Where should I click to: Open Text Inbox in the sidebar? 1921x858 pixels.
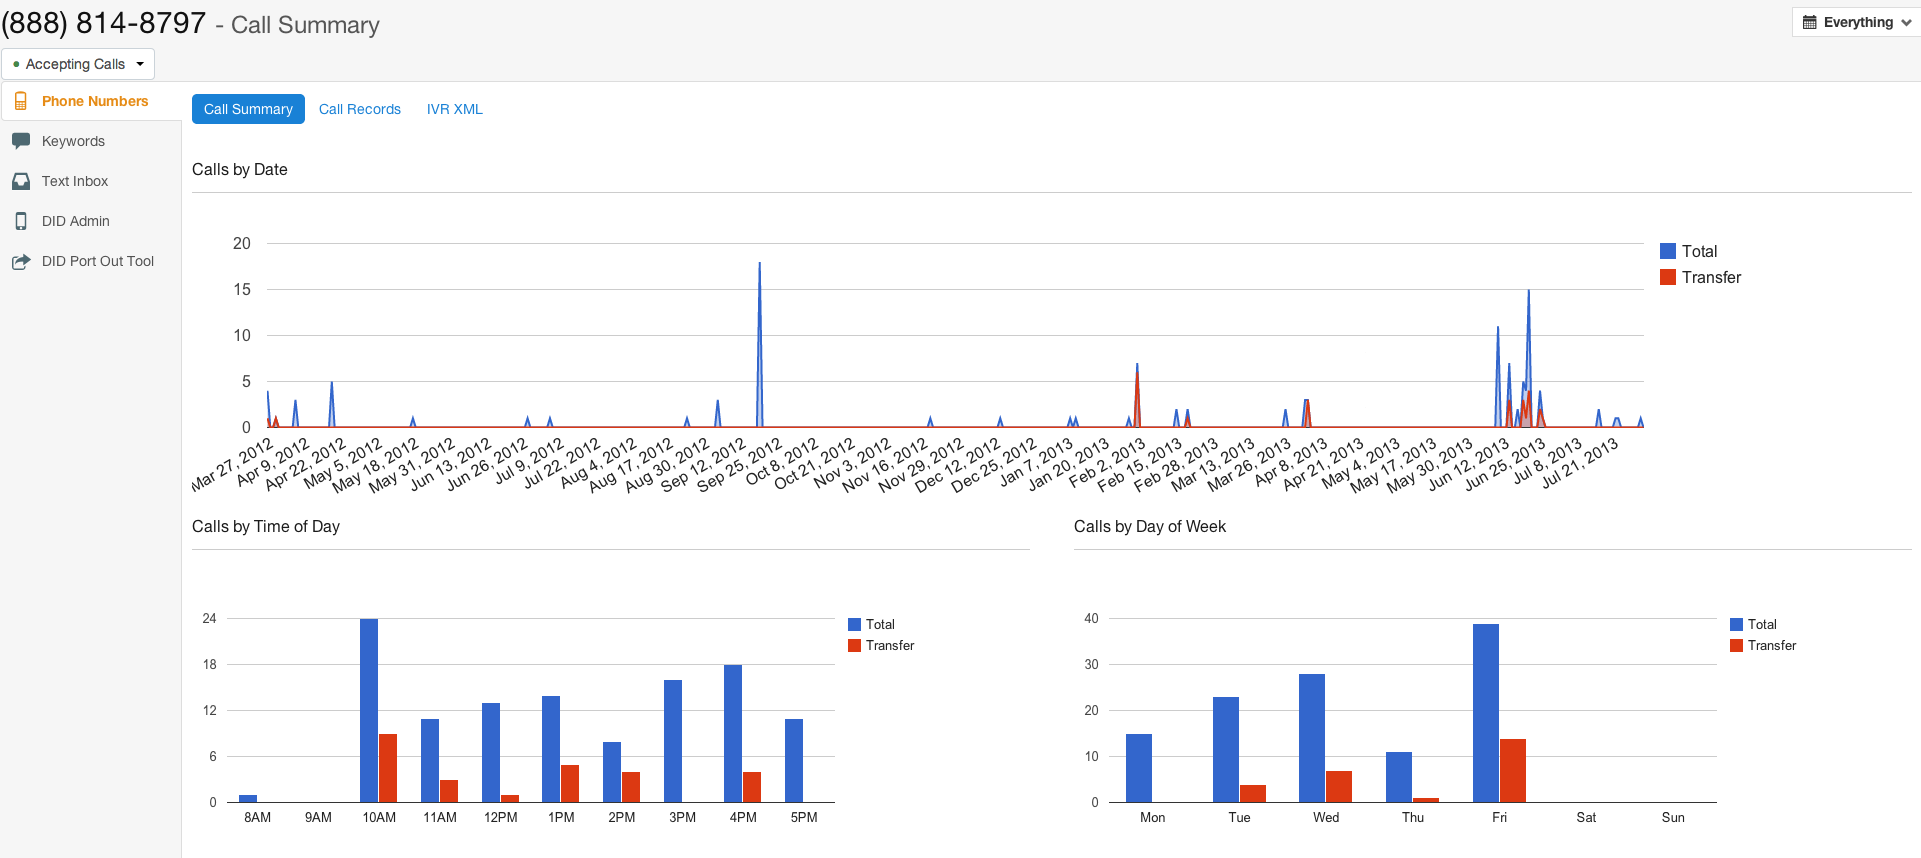tap(91, 181)
